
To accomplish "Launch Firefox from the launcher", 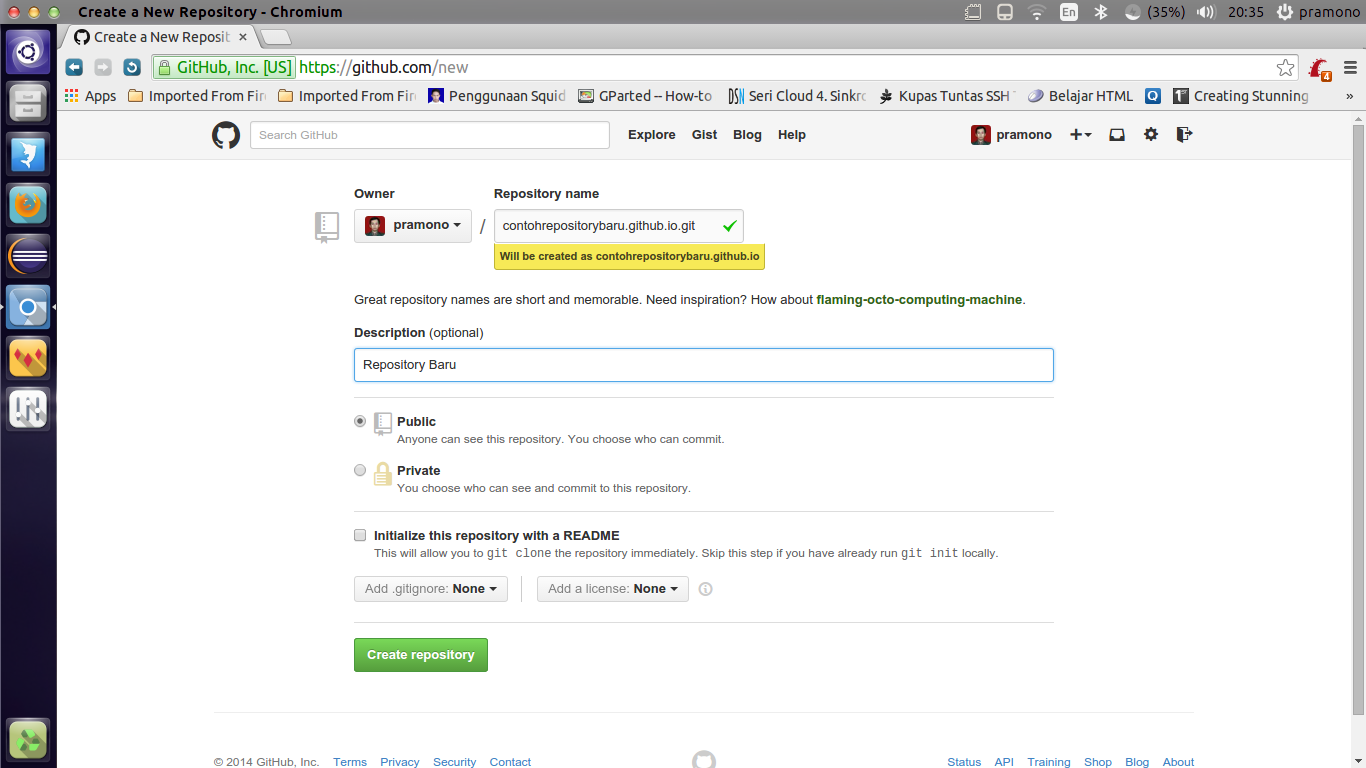I will coord(28,205).
